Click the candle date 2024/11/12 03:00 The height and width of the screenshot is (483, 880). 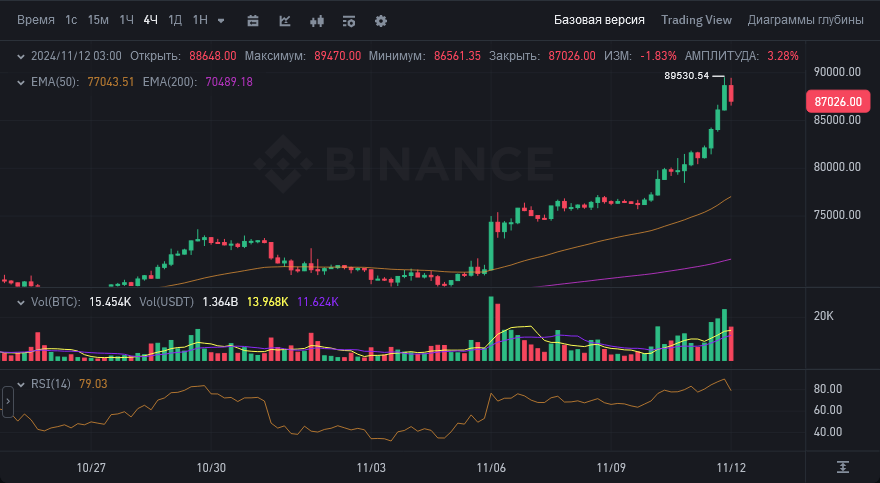(76, 56)
